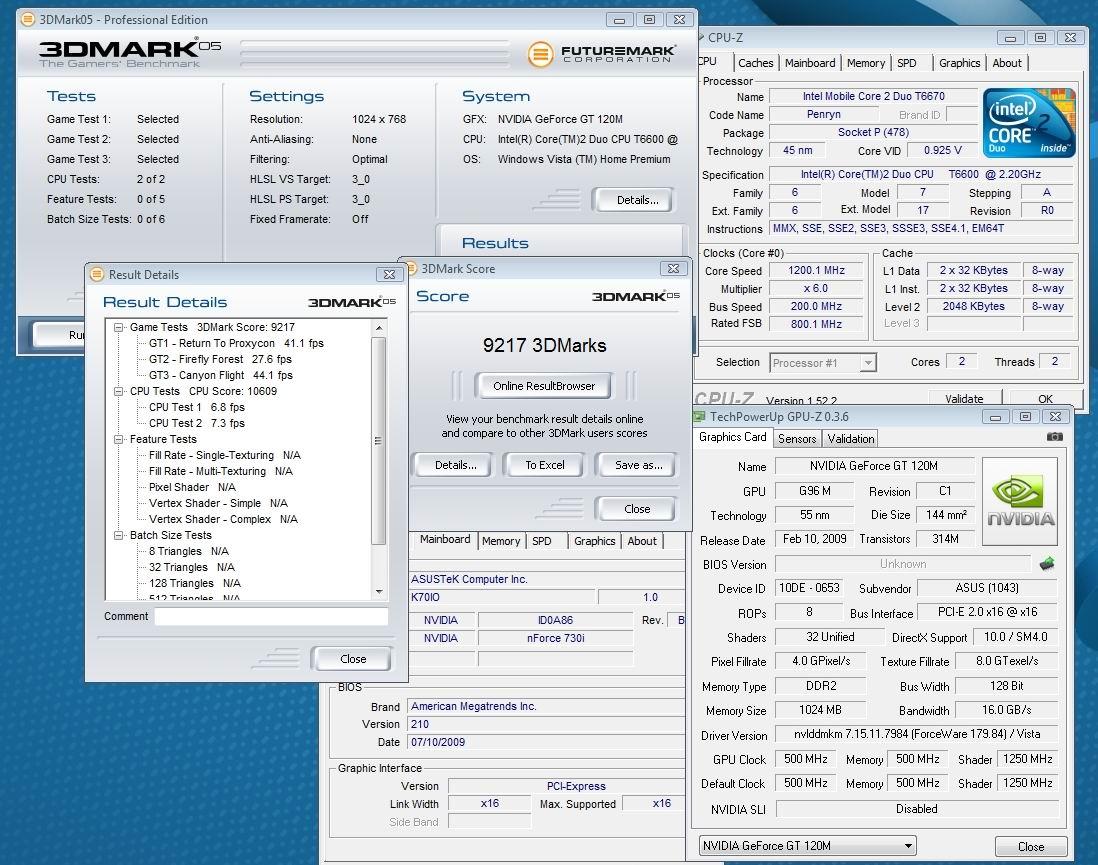Click the GPU-Z BIOS save chip icon
This screenshot has width=1098, height=865.
pos(1047,564)
